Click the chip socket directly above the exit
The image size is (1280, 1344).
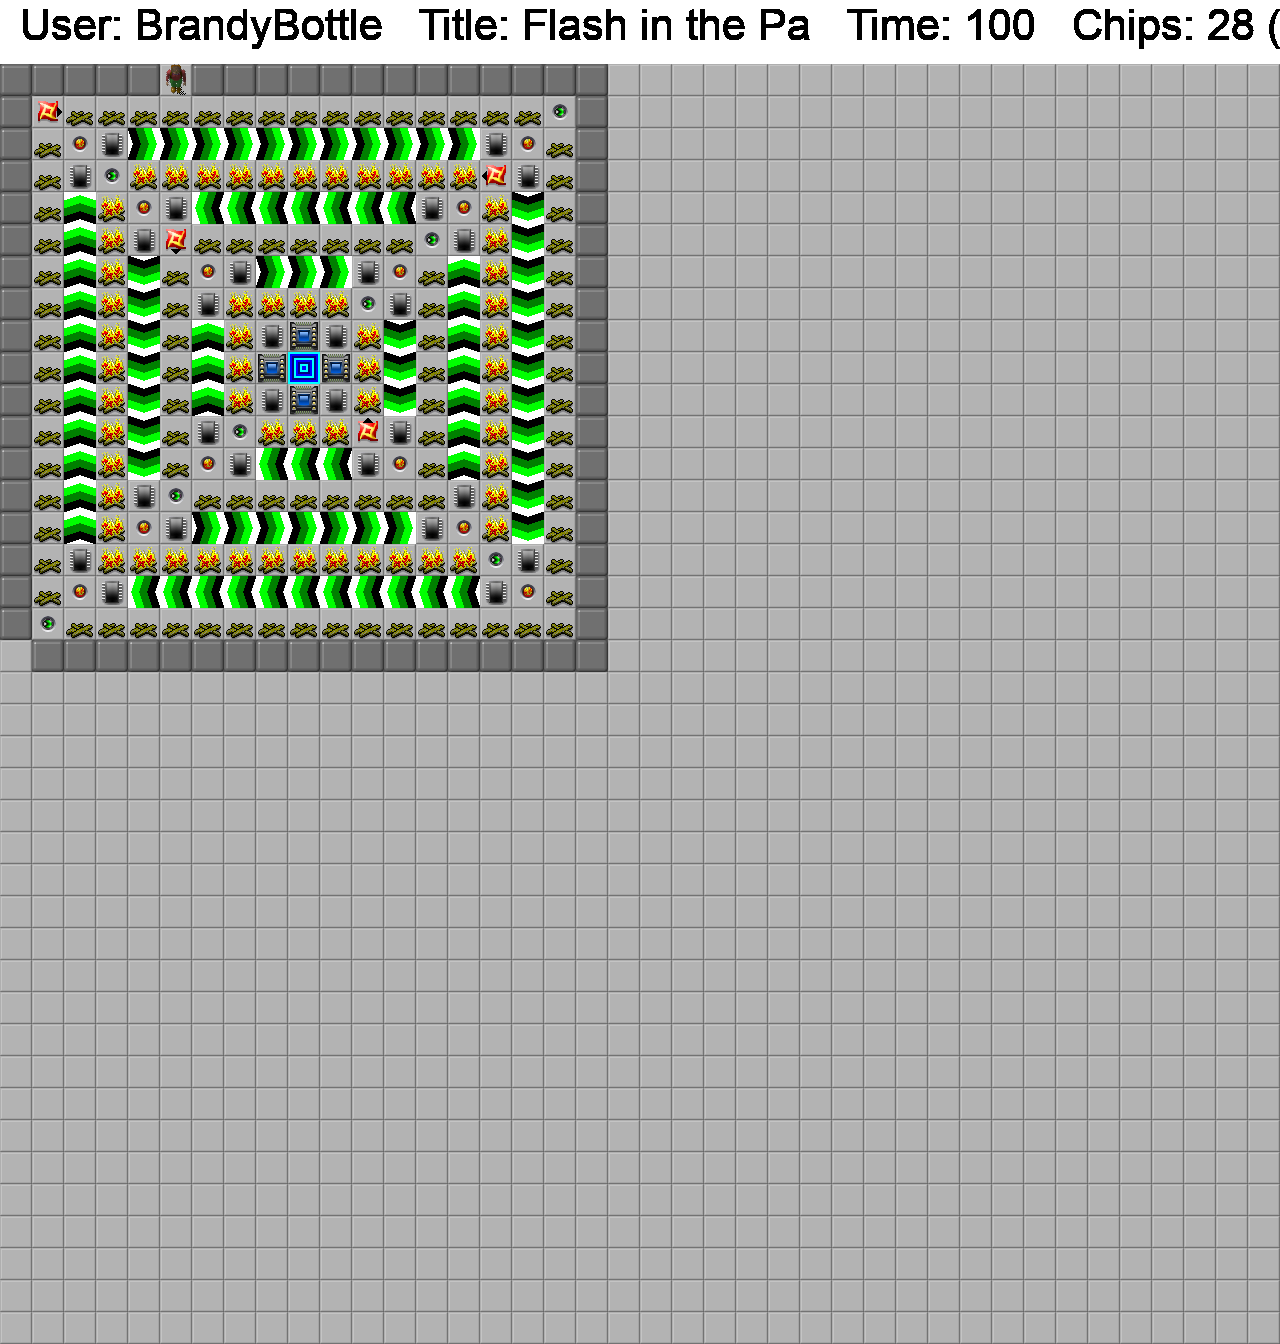coord(304,336)
